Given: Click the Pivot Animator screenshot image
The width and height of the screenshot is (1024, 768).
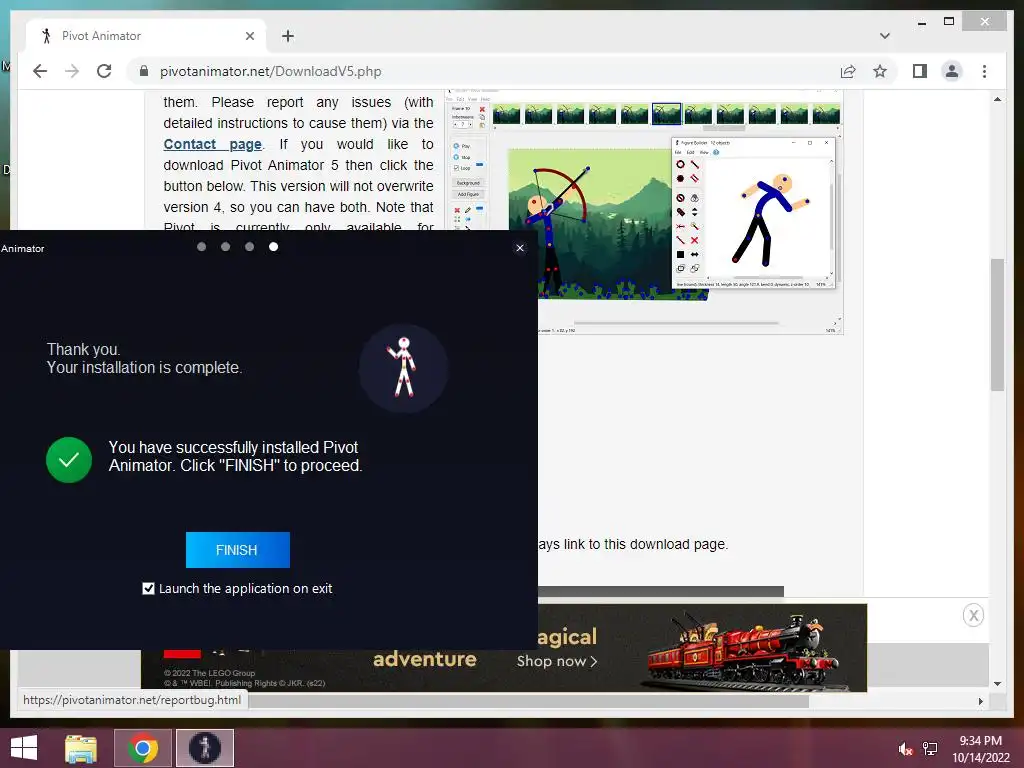Looking at the screenshot, I should click(x=644, y=212).
